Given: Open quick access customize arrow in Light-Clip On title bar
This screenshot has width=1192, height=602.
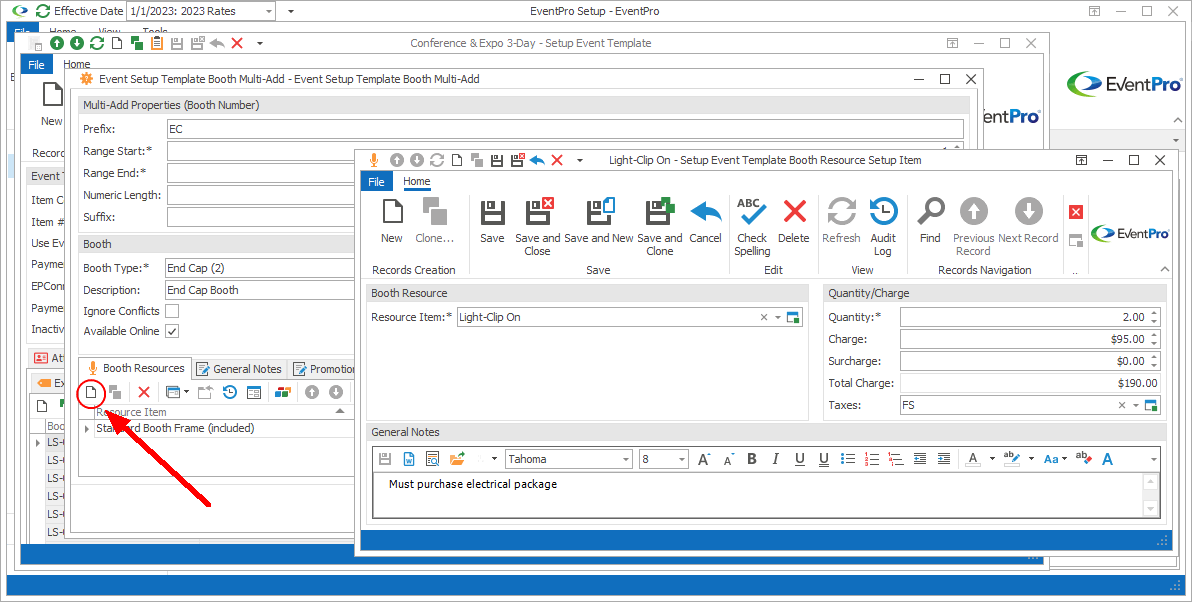Looking at the screenshot, I should pos(580,160).
